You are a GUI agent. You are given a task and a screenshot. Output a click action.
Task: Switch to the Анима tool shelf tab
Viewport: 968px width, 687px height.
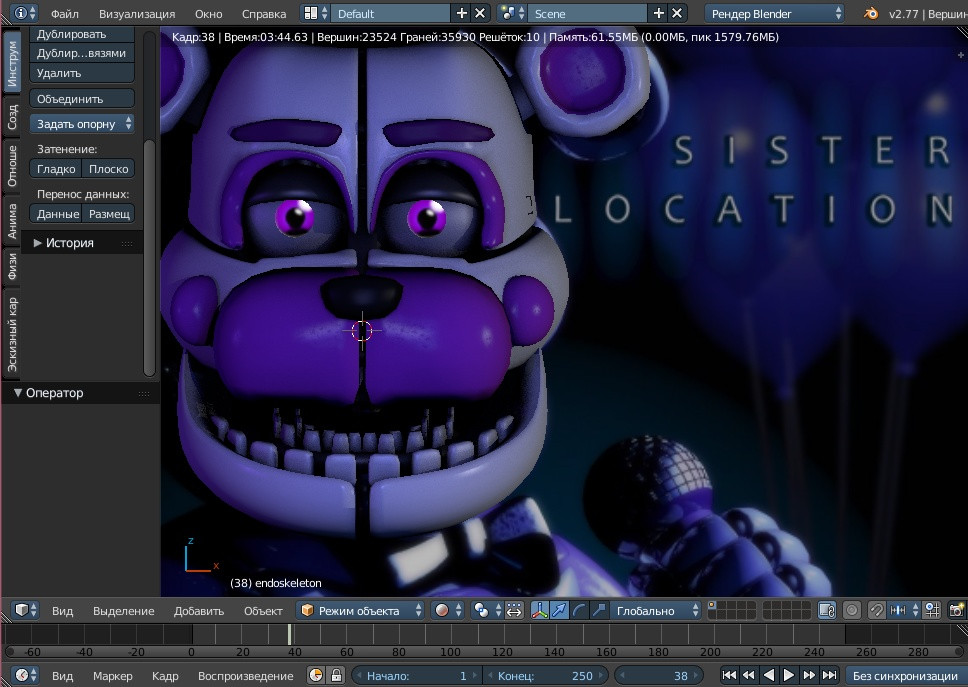tap(12, 221)
